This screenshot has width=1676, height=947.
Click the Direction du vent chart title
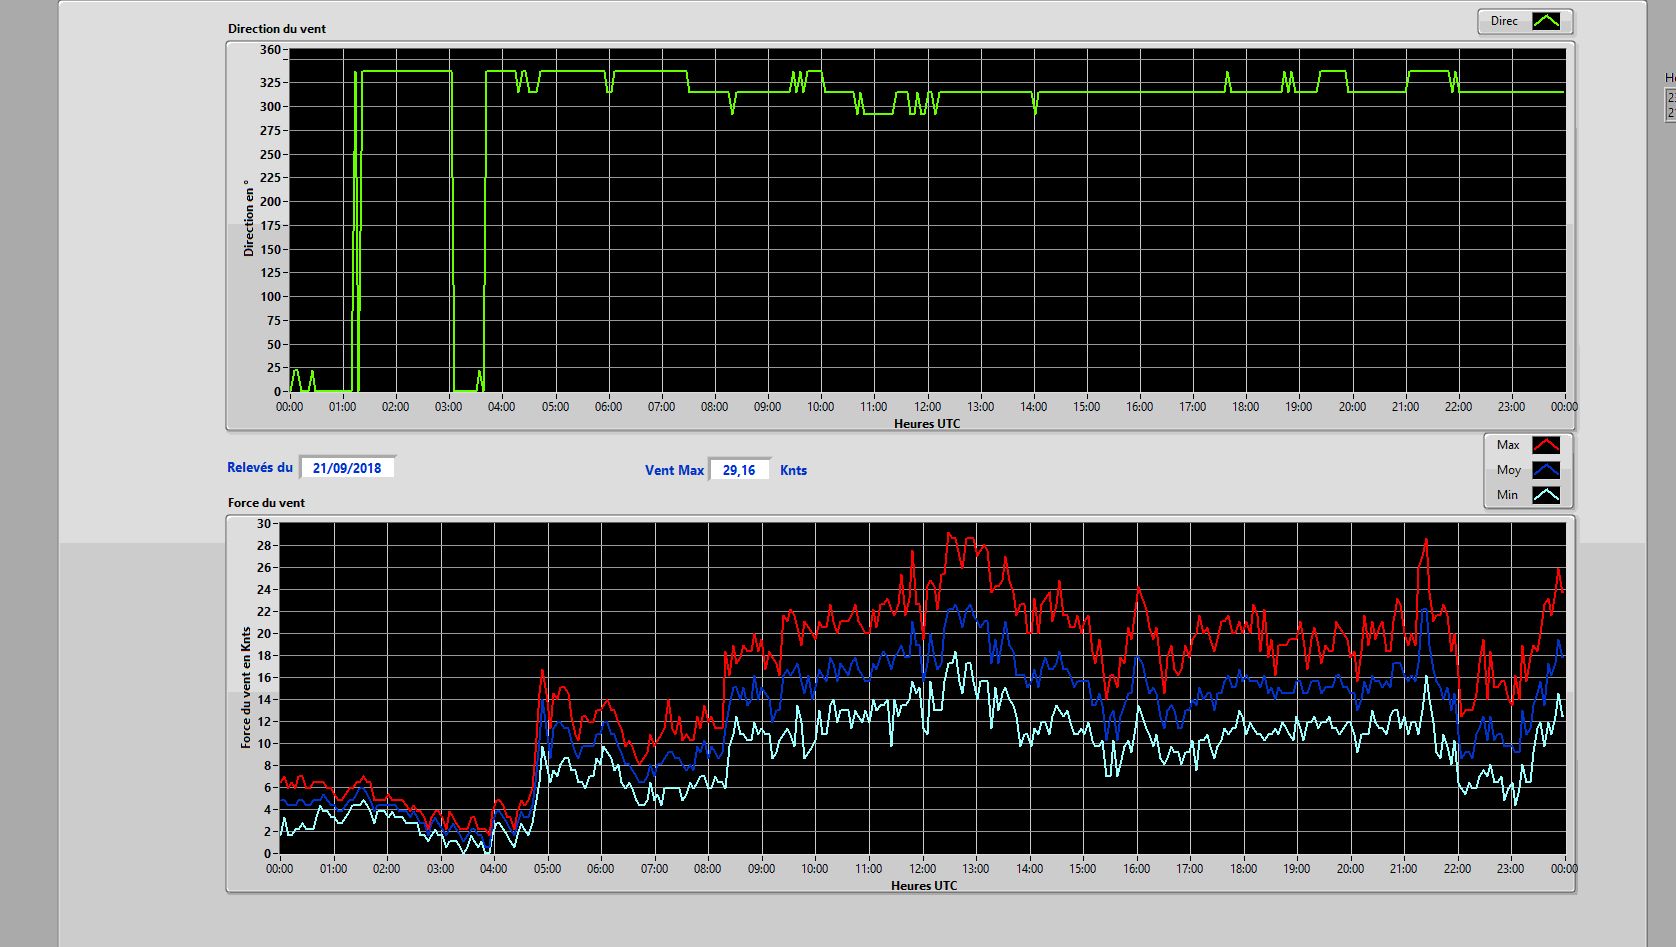point(277,28)
